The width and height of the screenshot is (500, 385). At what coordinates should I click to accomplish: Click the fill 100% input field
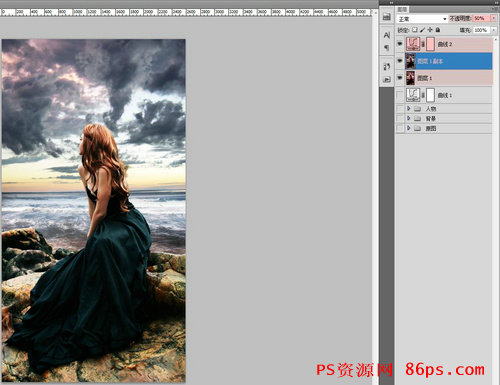pos(480,30)
